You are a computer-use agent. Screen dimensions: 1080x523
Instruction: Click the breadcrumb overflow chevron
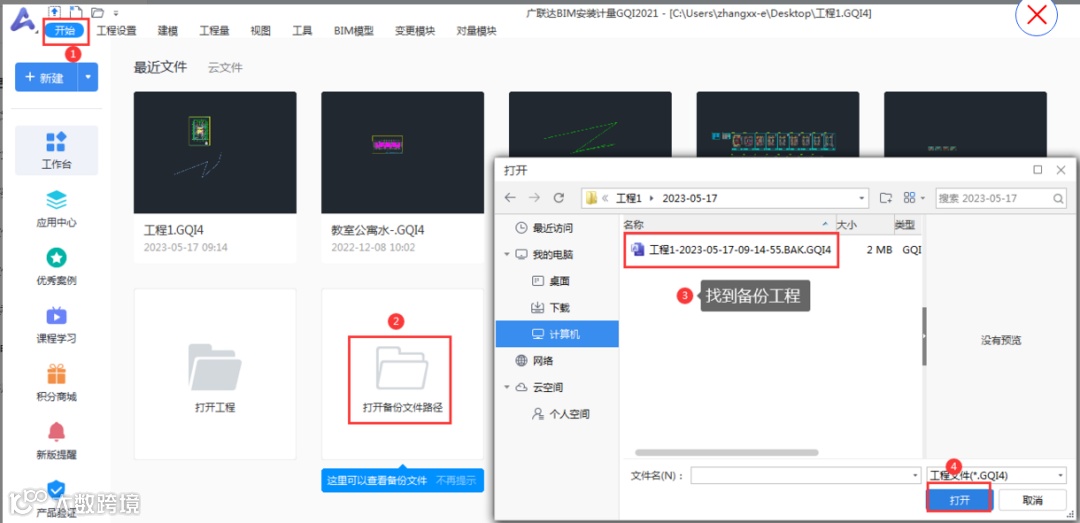(605, 198)
